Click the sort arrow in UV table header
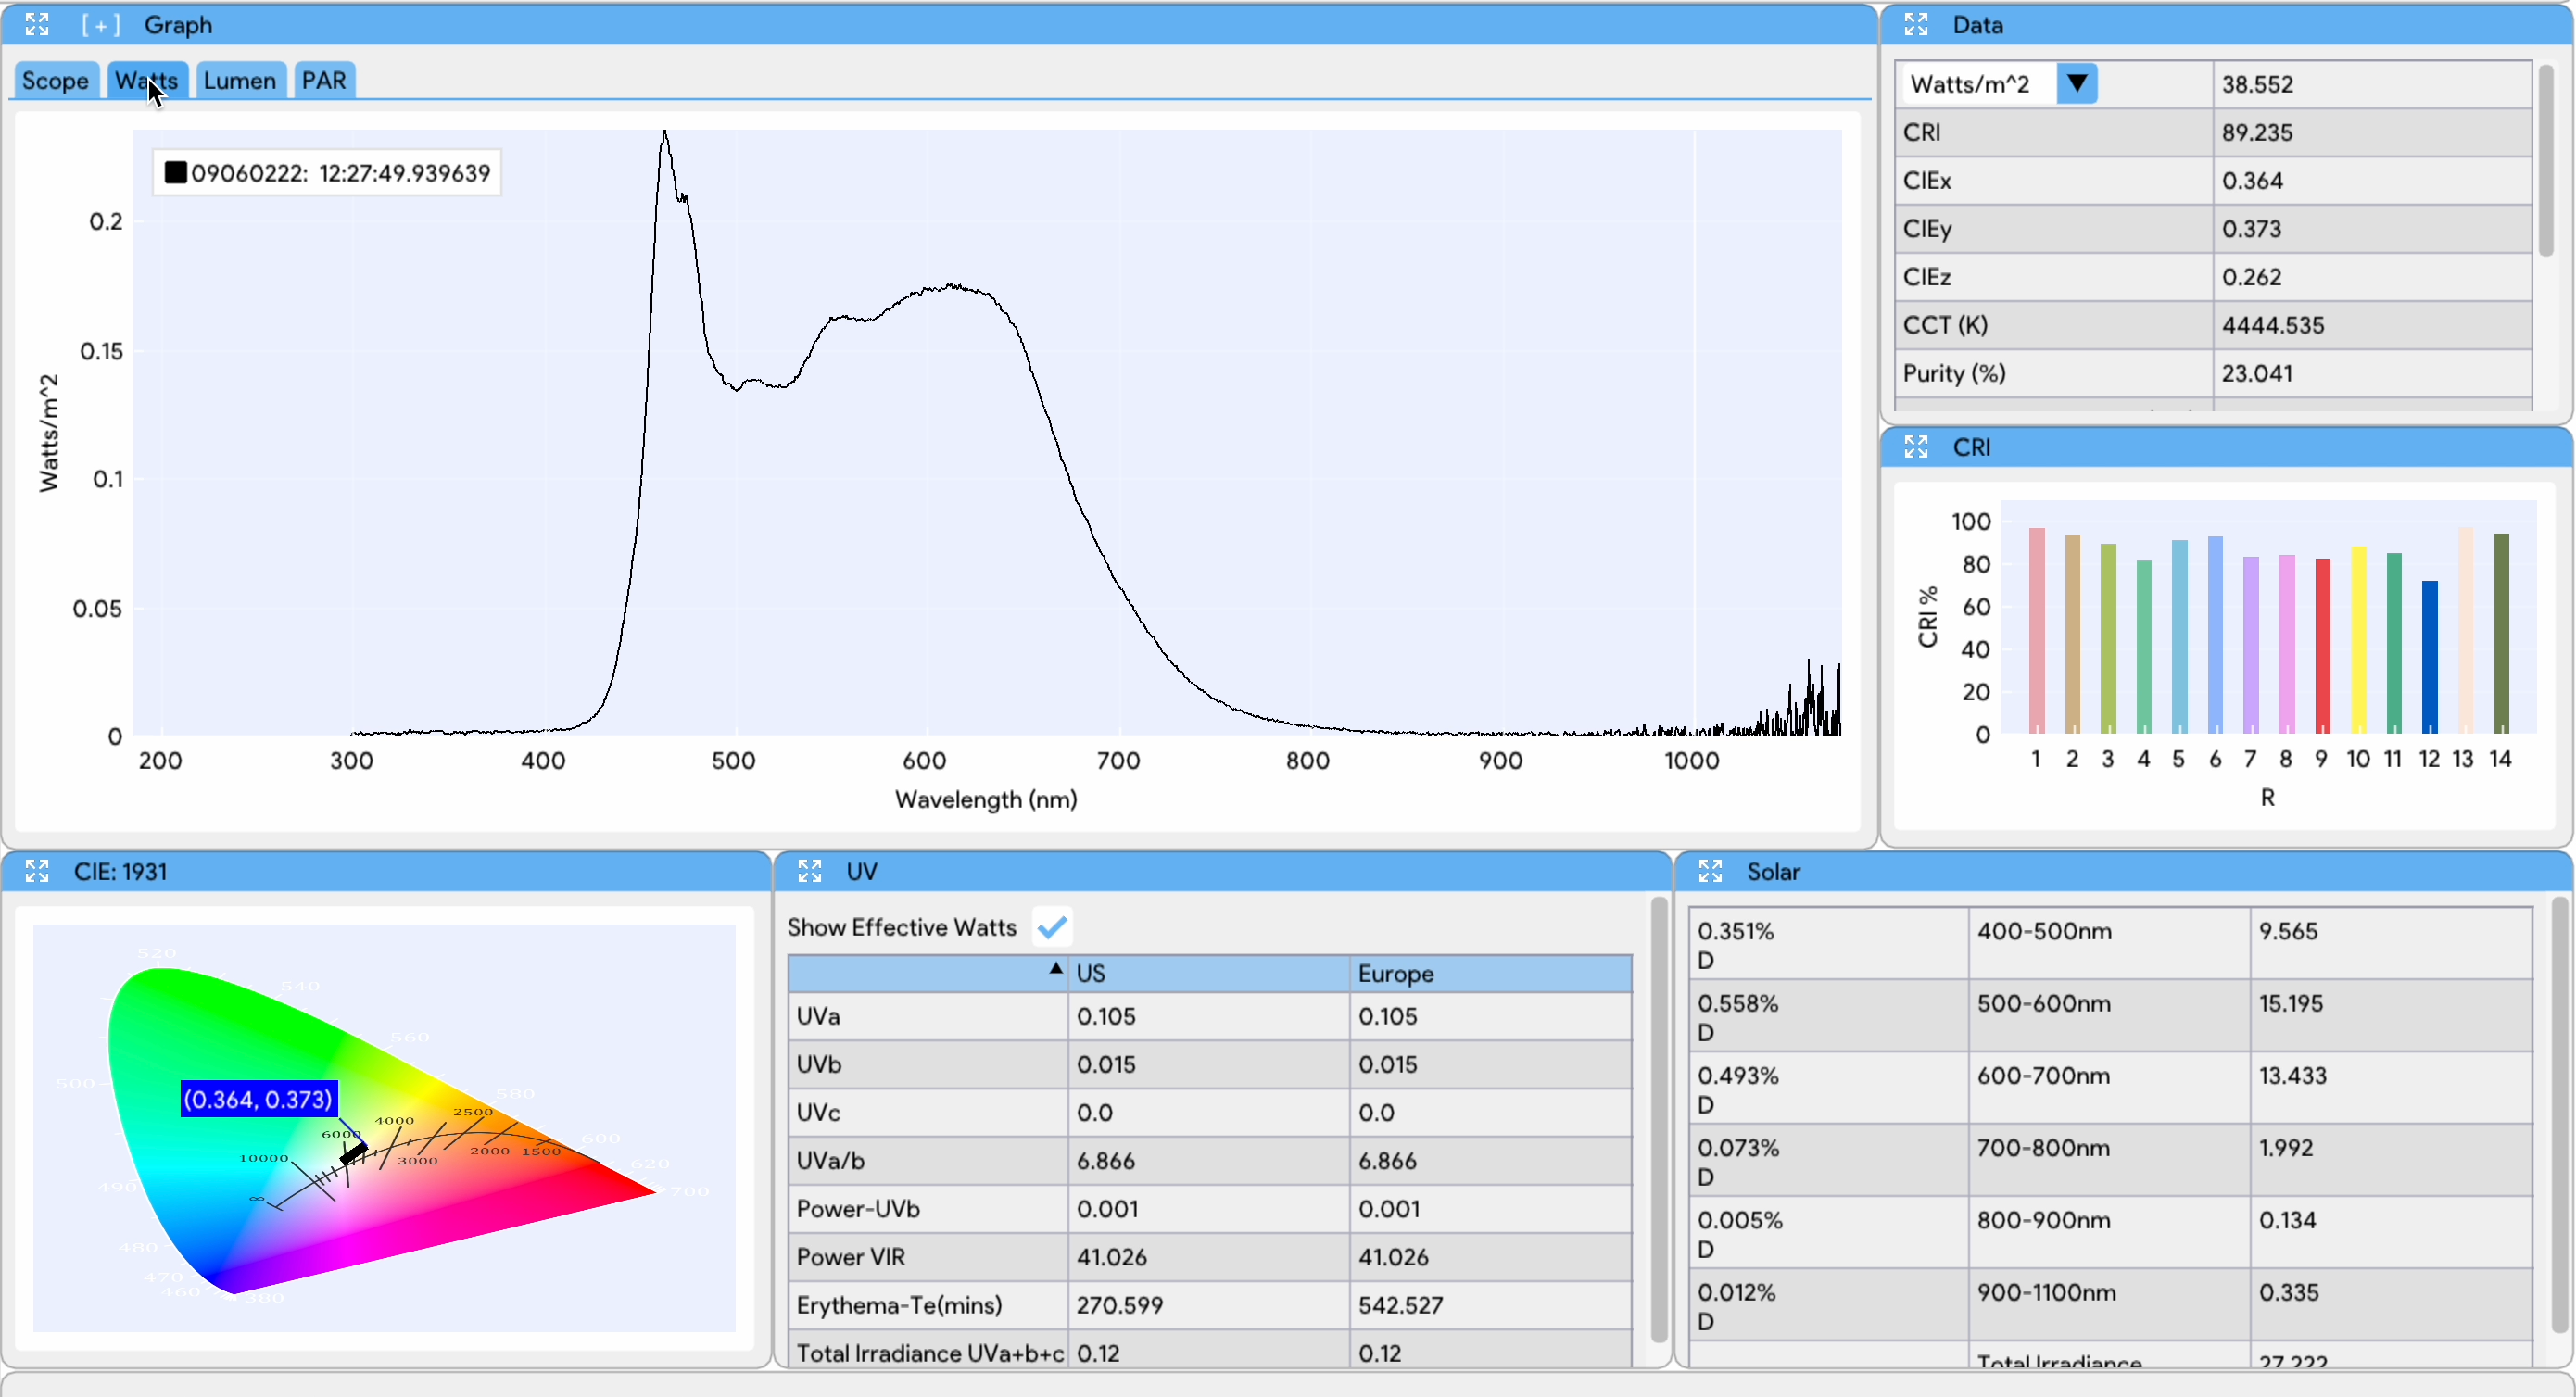2576x1397 pixels. [x=1055, y=969]
